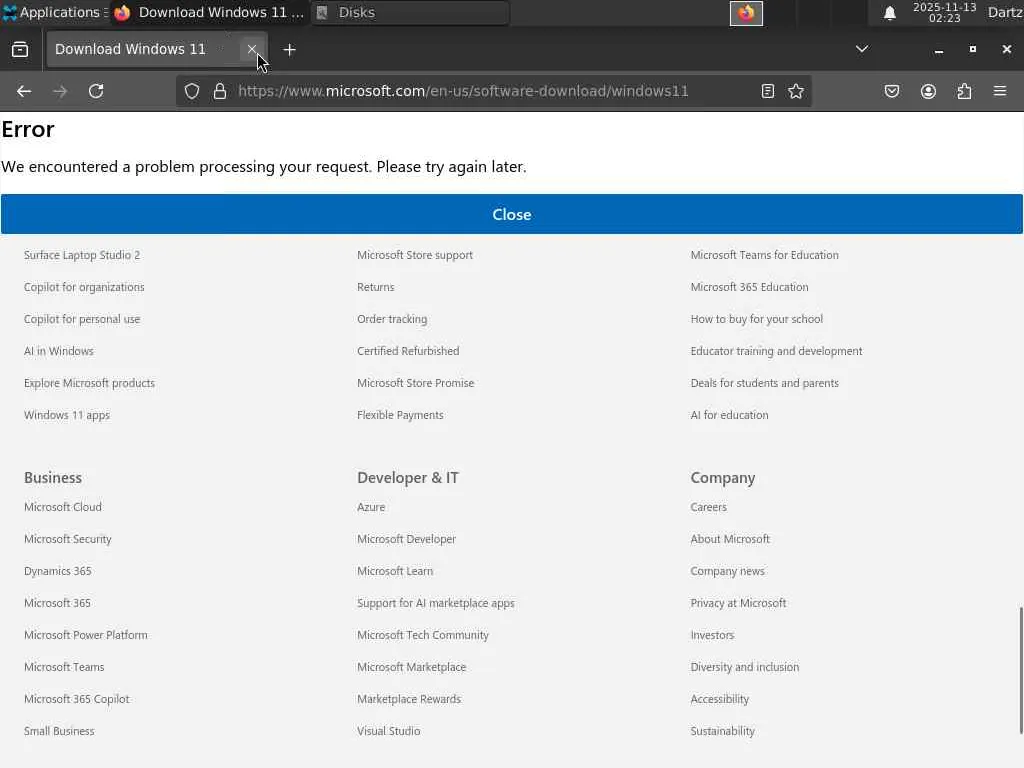Click Firefox icon in system panel
1024x768 pixels.
coord(746,13)
